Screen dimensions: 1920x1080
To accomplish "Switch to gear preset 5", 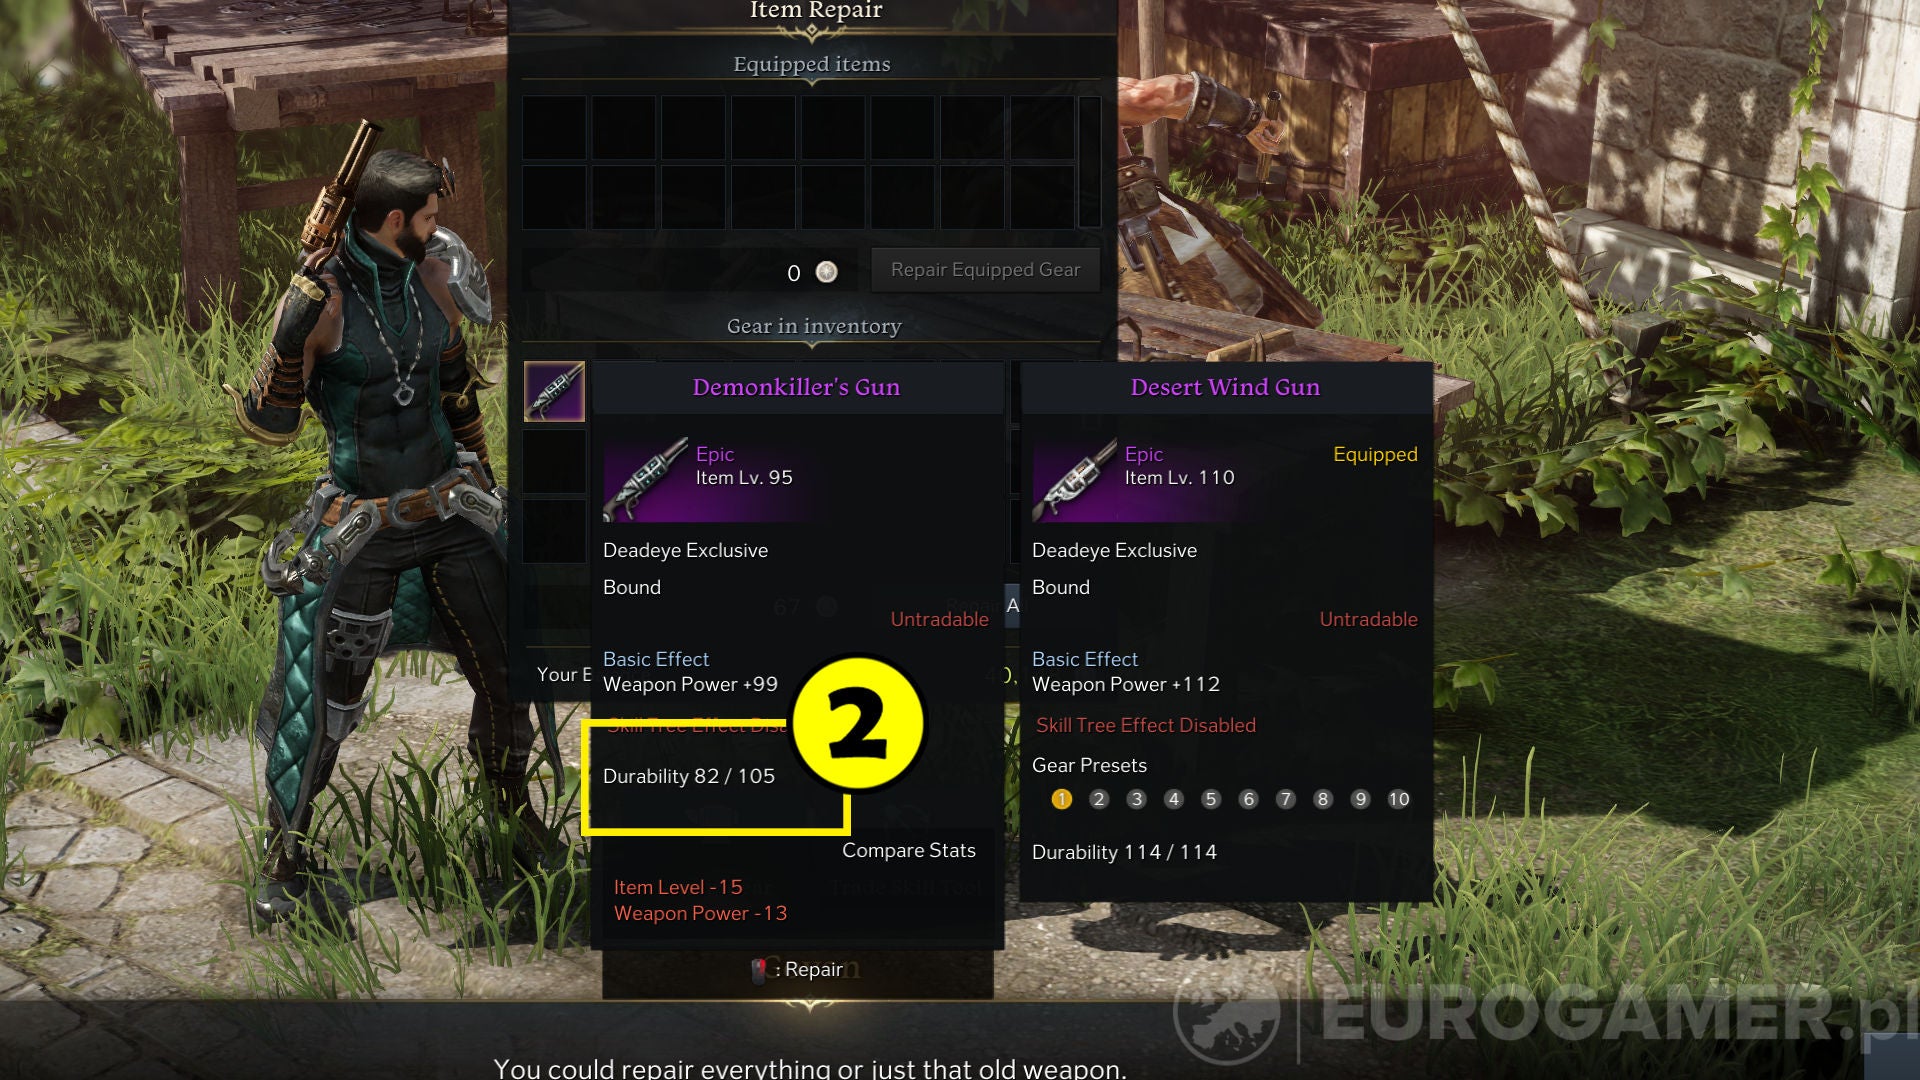I will coord(1211,799).
